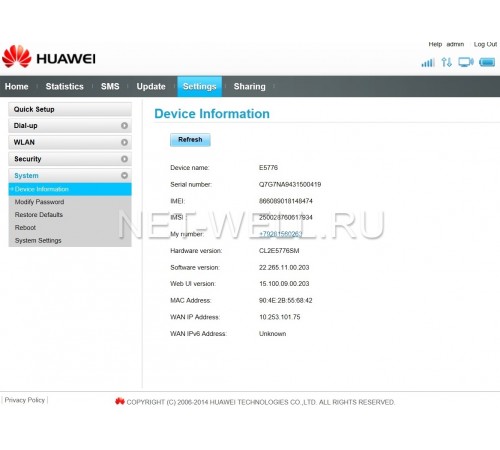500x450 pixels.
Task: Open the Sharing tab
Action: tap(249, 86)
